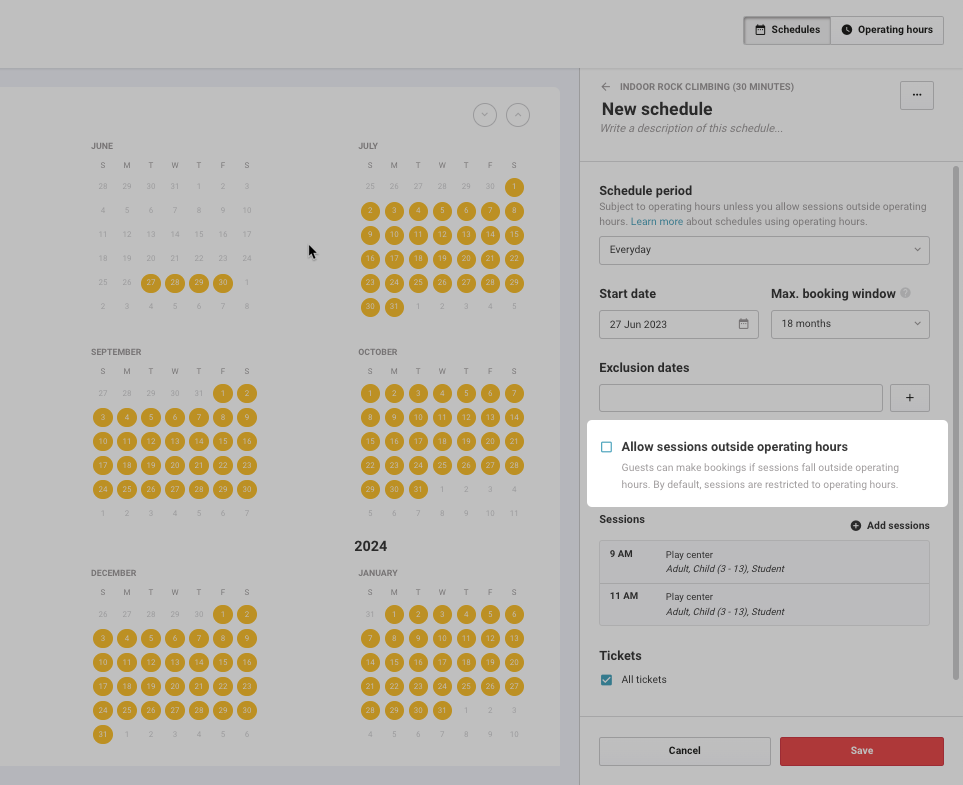Click the side panel vertical scrollbar
Screen dimensions: 963x785
[x=955, y=423]
